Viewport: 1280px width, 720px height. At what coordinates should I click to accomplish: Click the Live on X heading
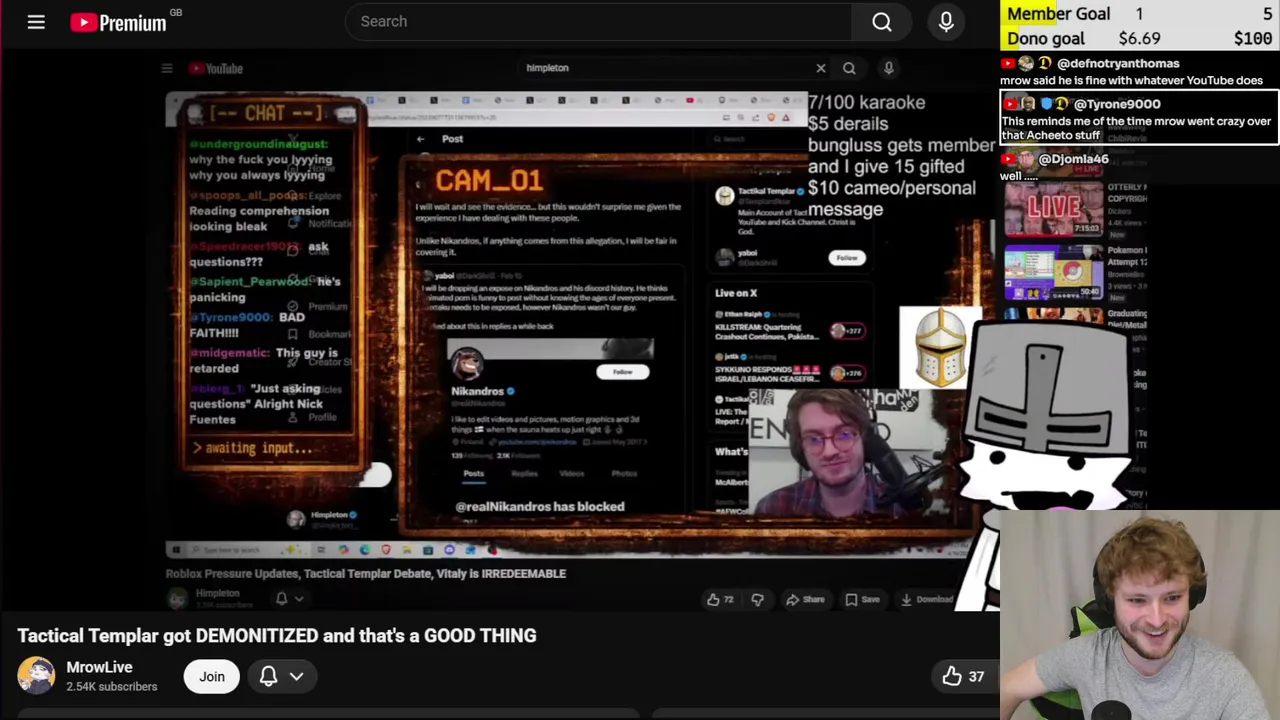click(736, 293)
